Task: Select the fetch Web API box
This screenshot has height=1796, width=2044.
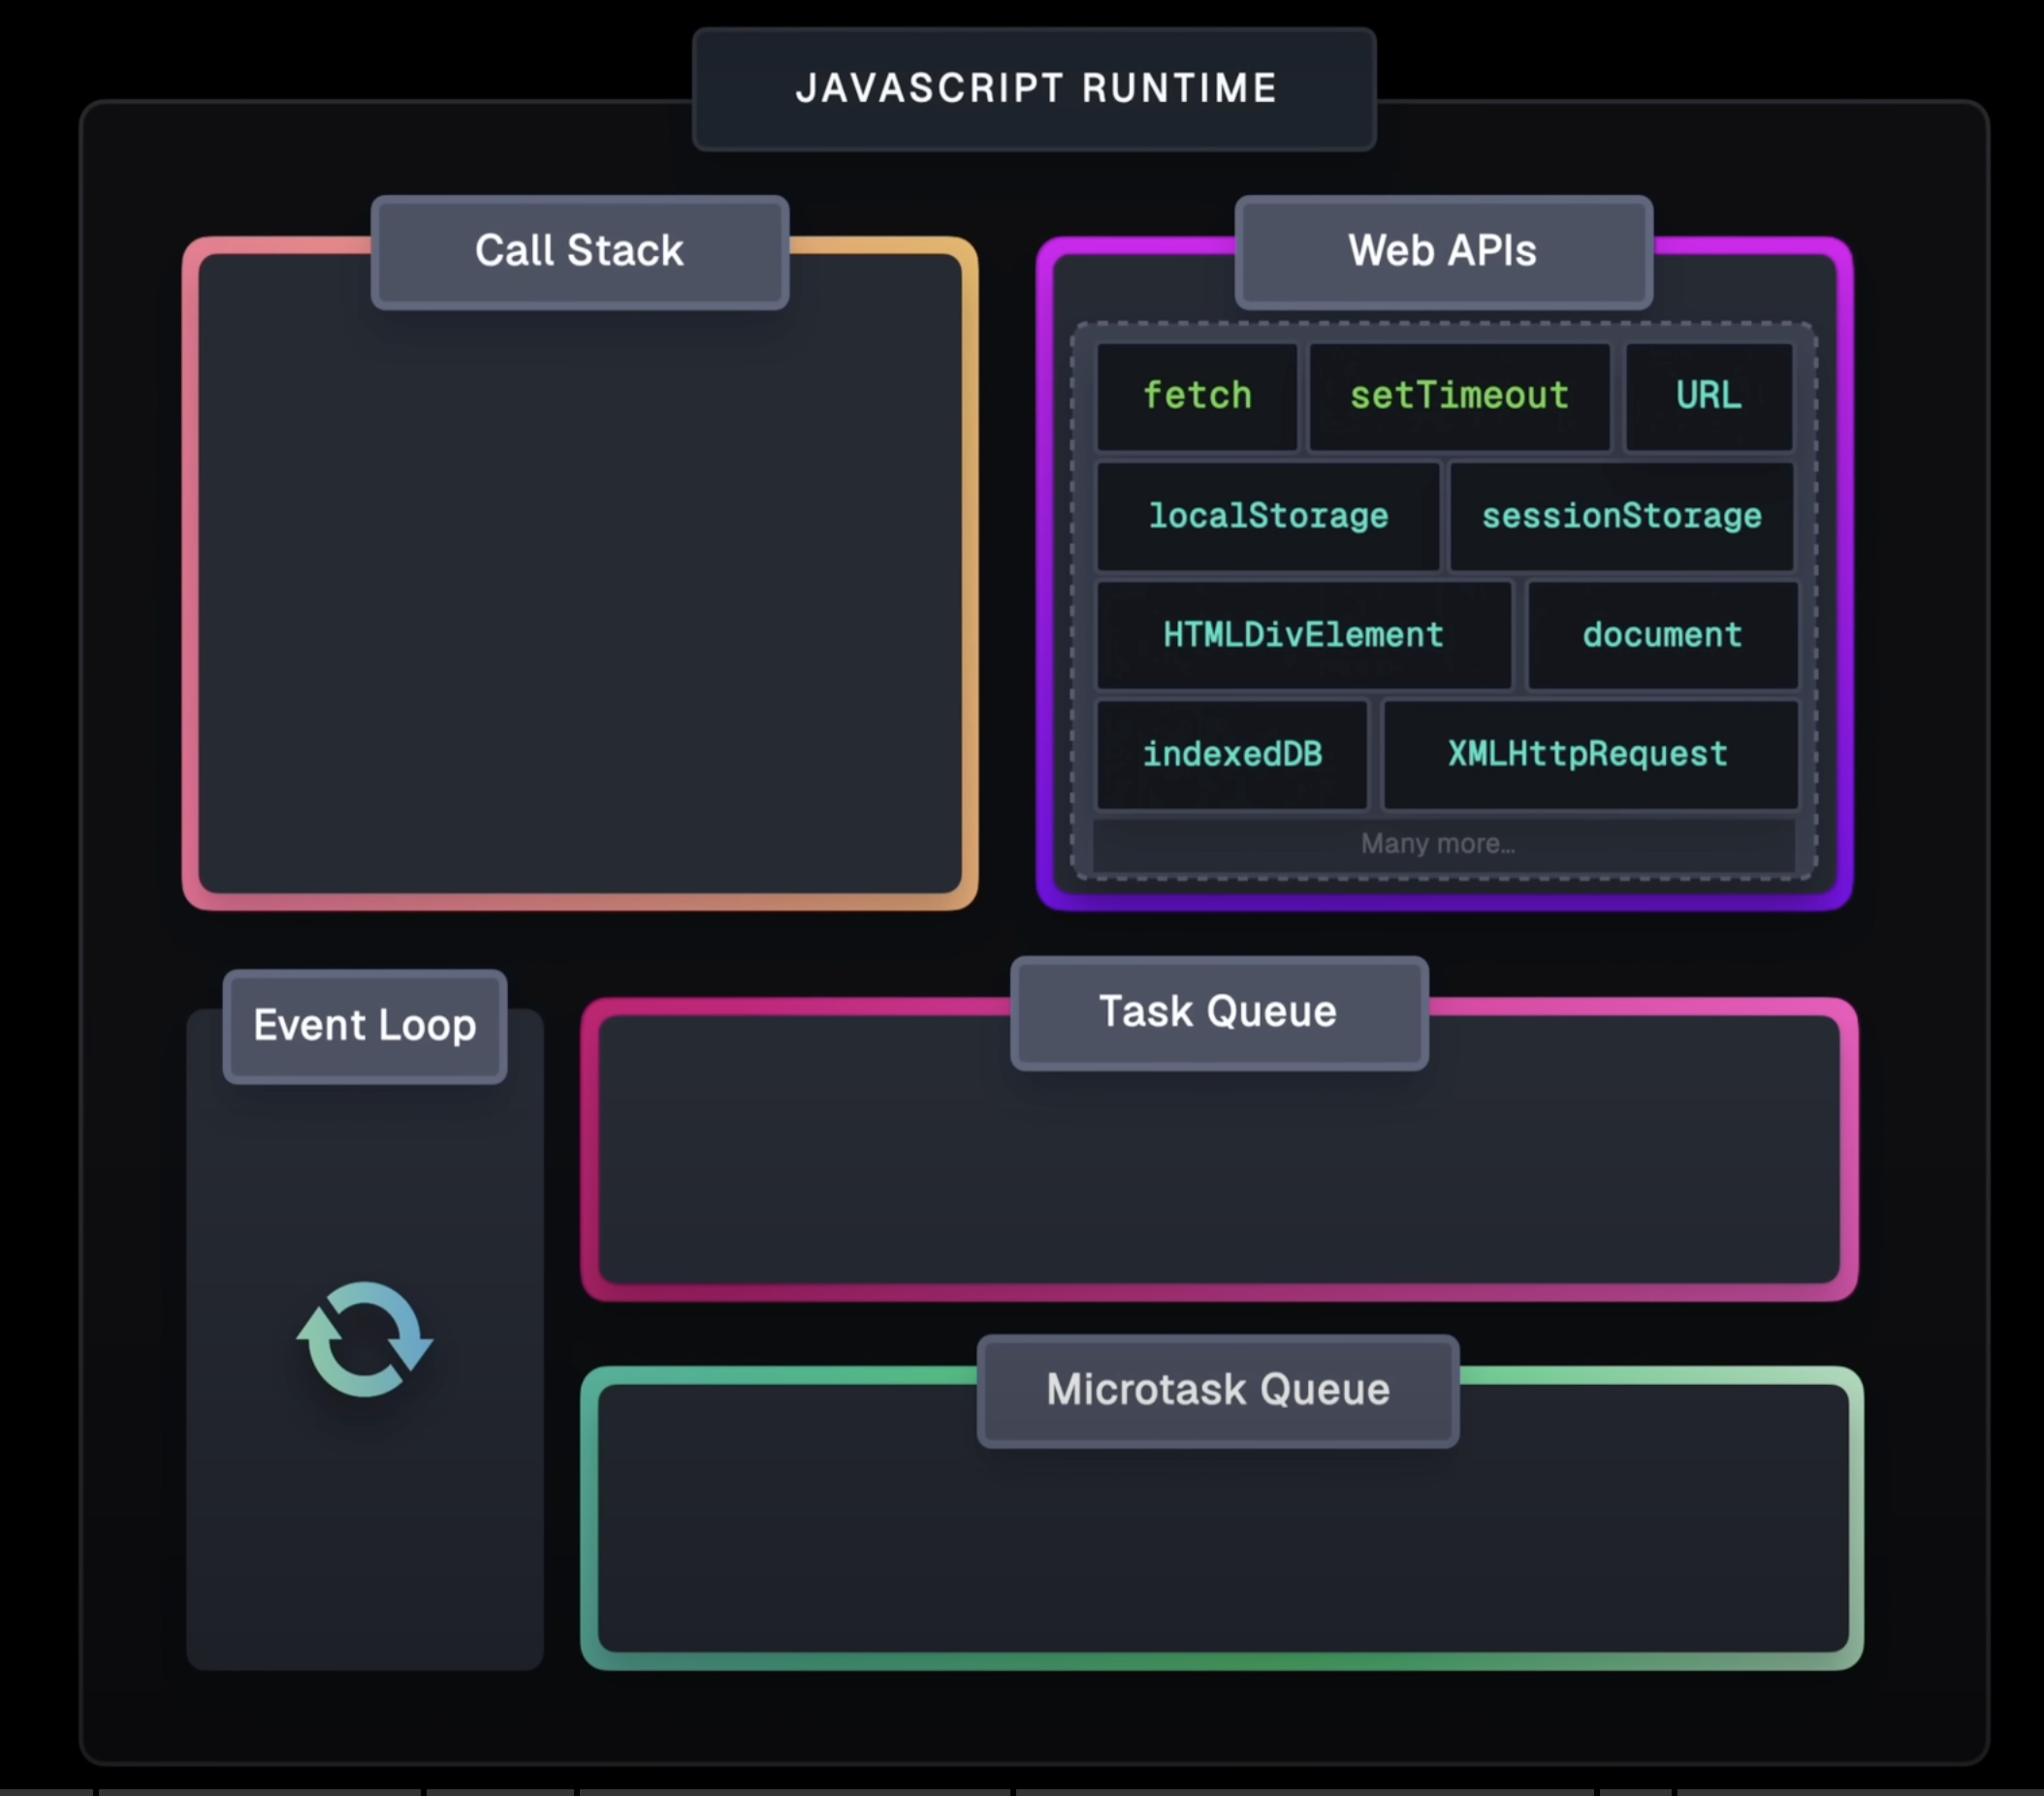Action: 1197,396
